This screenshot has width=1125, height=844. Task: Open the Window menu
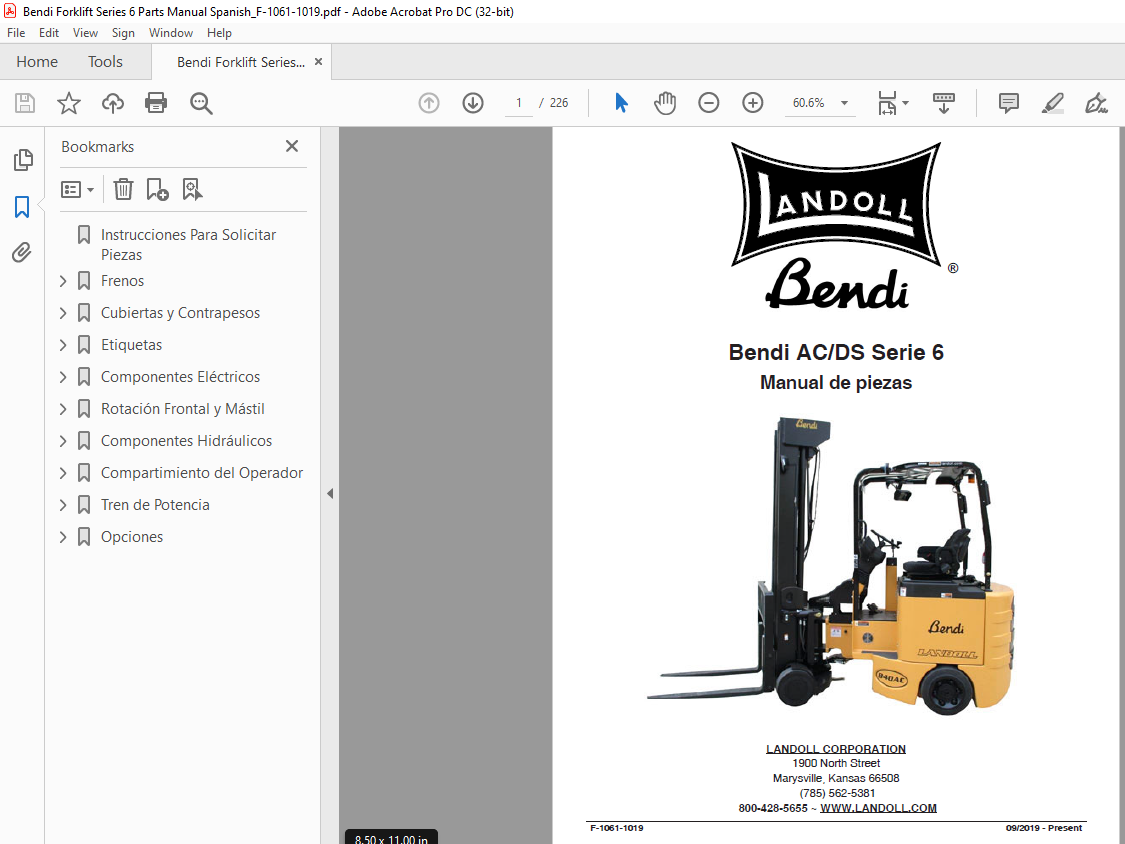click(x=171, y=33)
